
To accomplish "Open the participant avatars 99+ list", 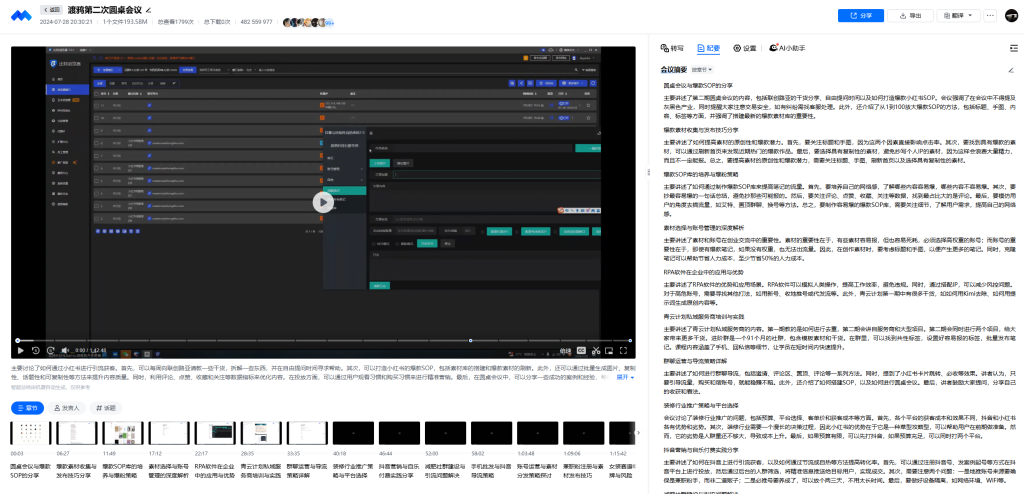I will (309, 22).
